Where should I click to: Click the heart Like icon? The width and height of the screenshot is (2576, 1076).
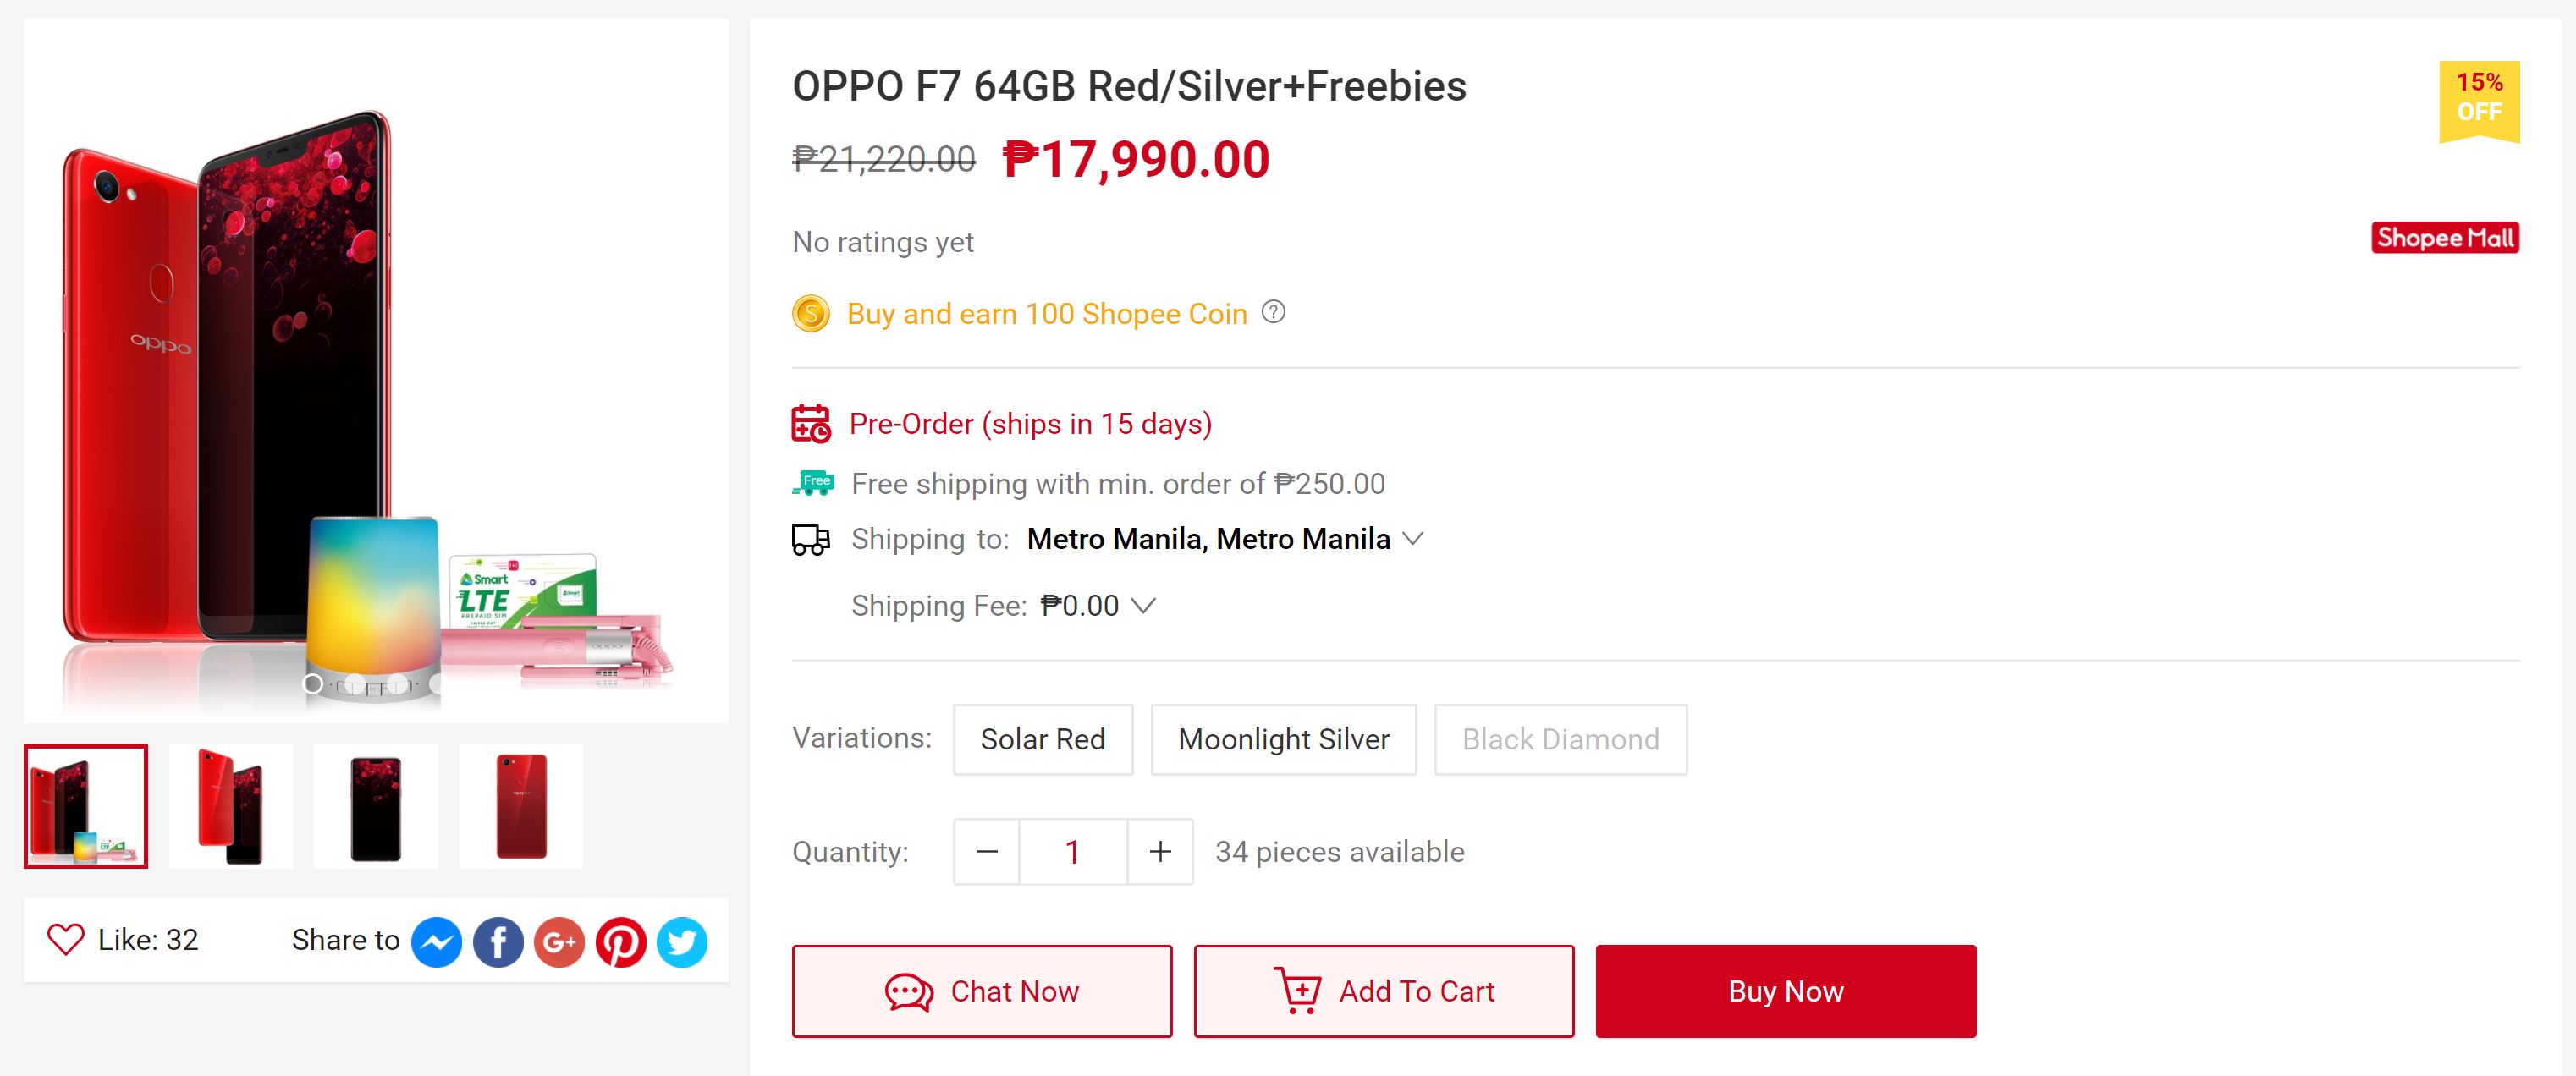tap(66, 940)
